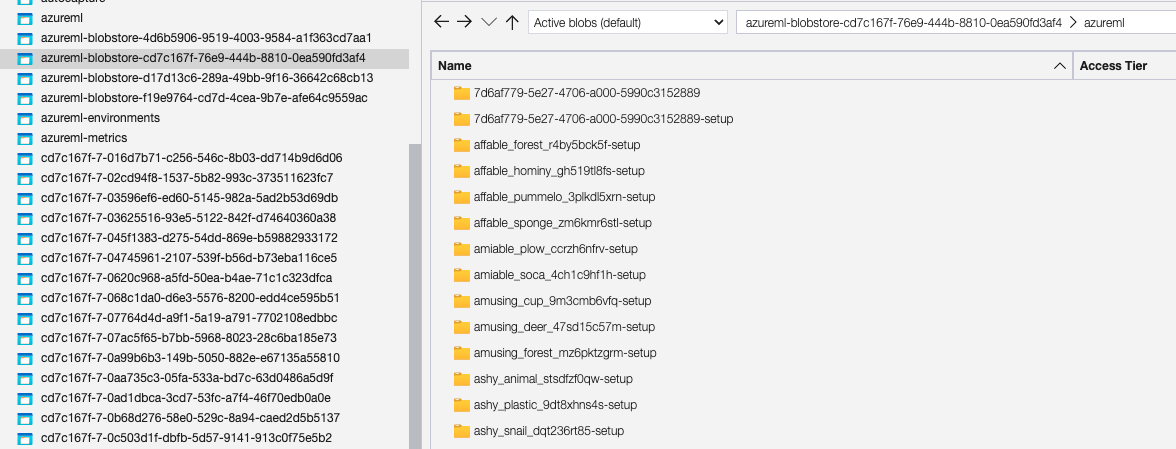Select ashy_animal_stsdfzf0qw-setup folder icon
The image size is (1176, 449).
pyautogui.click(x=461, y=379)
